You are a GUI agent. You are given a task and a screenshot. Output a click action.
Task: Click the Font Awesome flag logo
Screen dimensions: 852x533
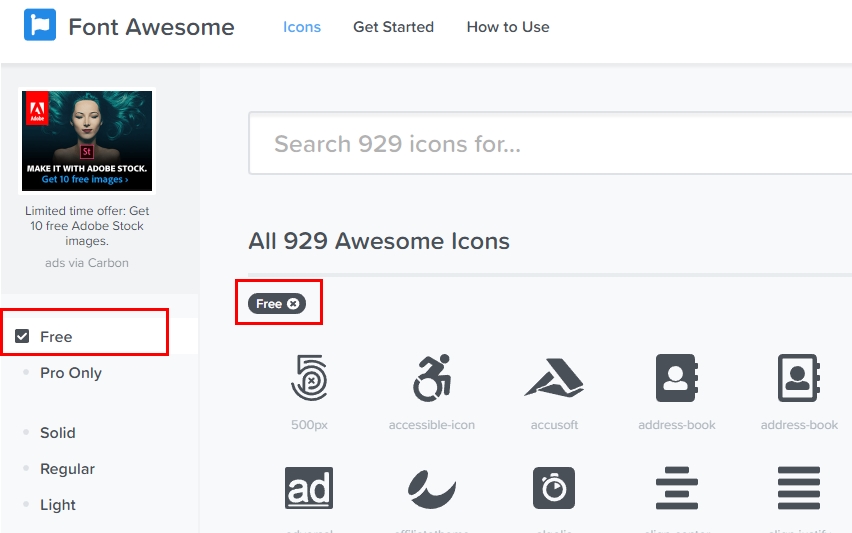tap(40, 26)
